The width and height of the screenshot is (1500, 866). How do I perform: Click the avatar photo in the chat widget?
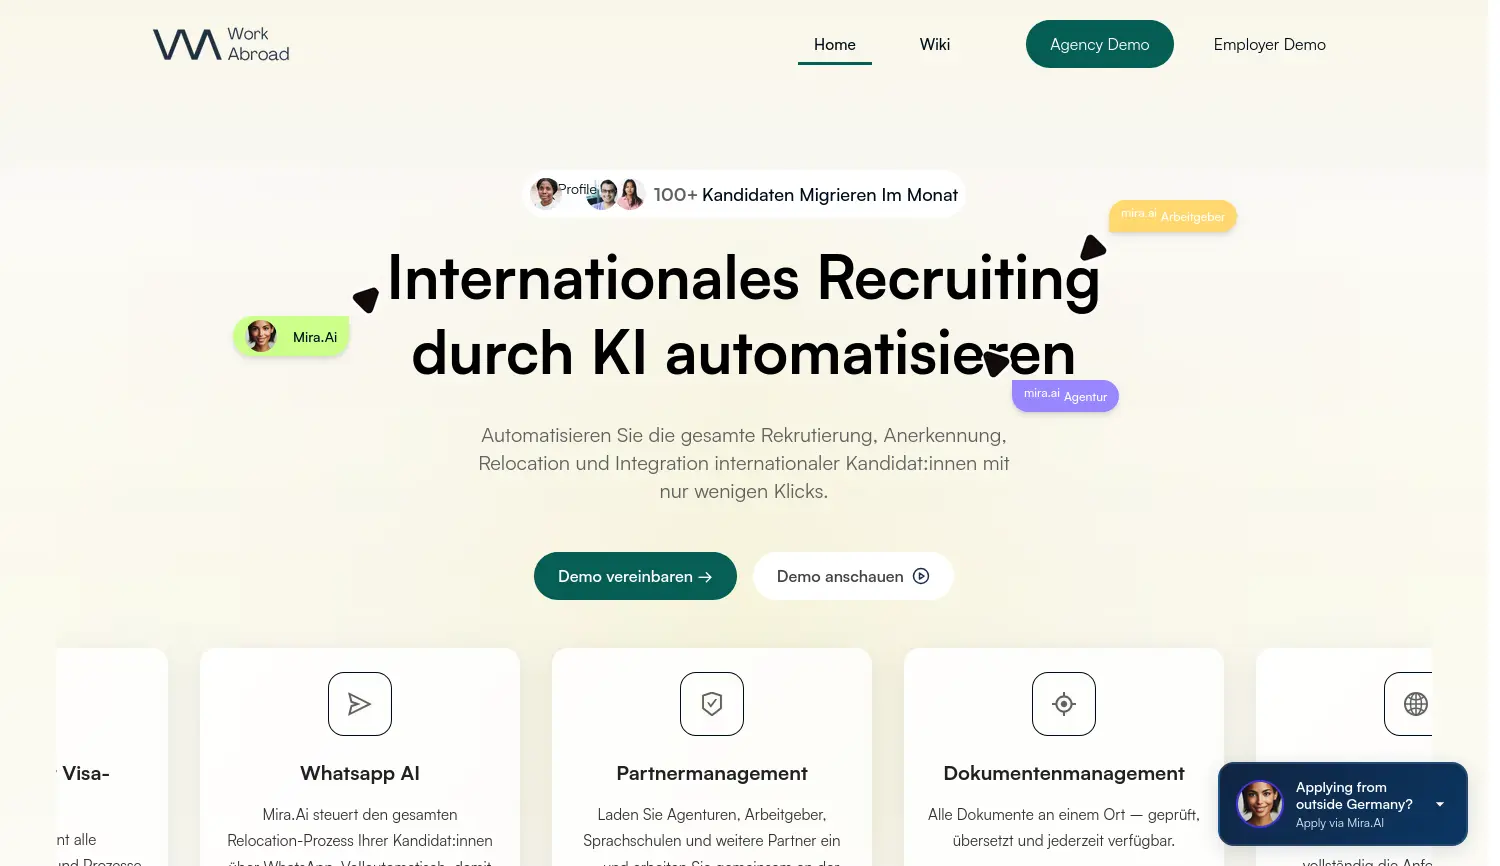1259,803
